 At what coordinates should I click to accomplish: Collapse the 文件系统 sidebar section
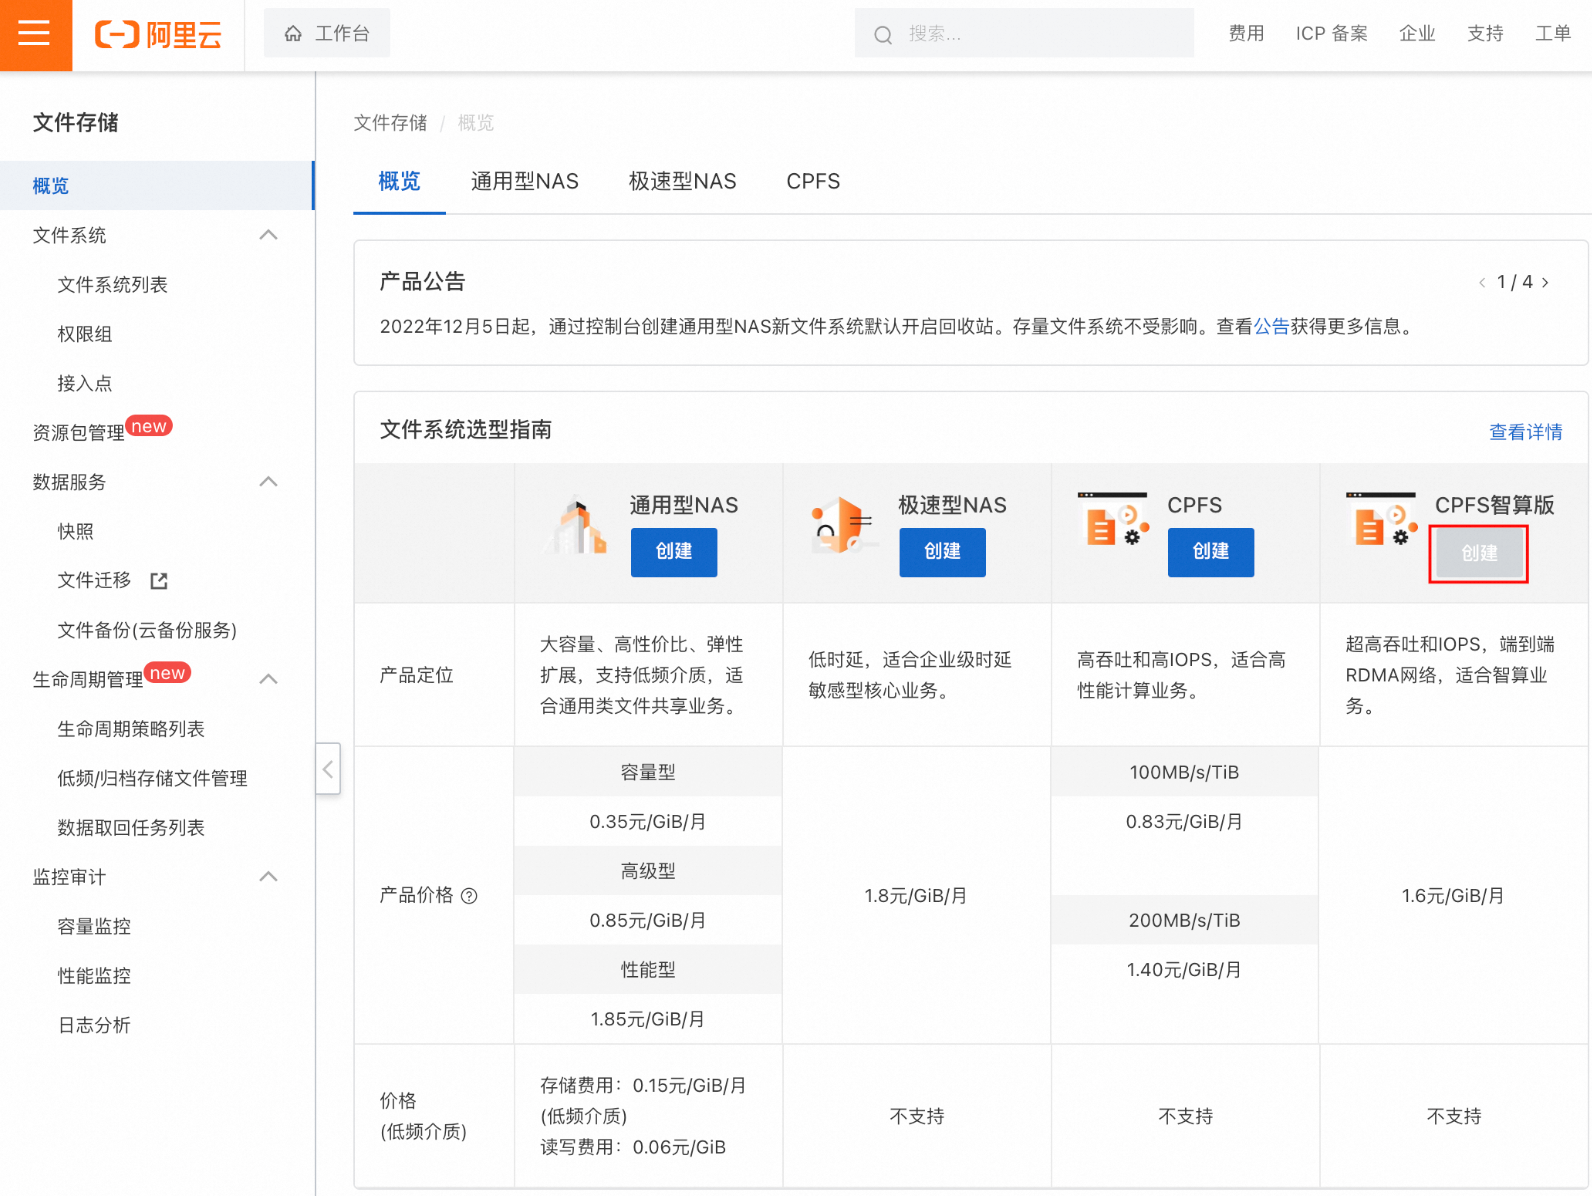click(268, 235)
